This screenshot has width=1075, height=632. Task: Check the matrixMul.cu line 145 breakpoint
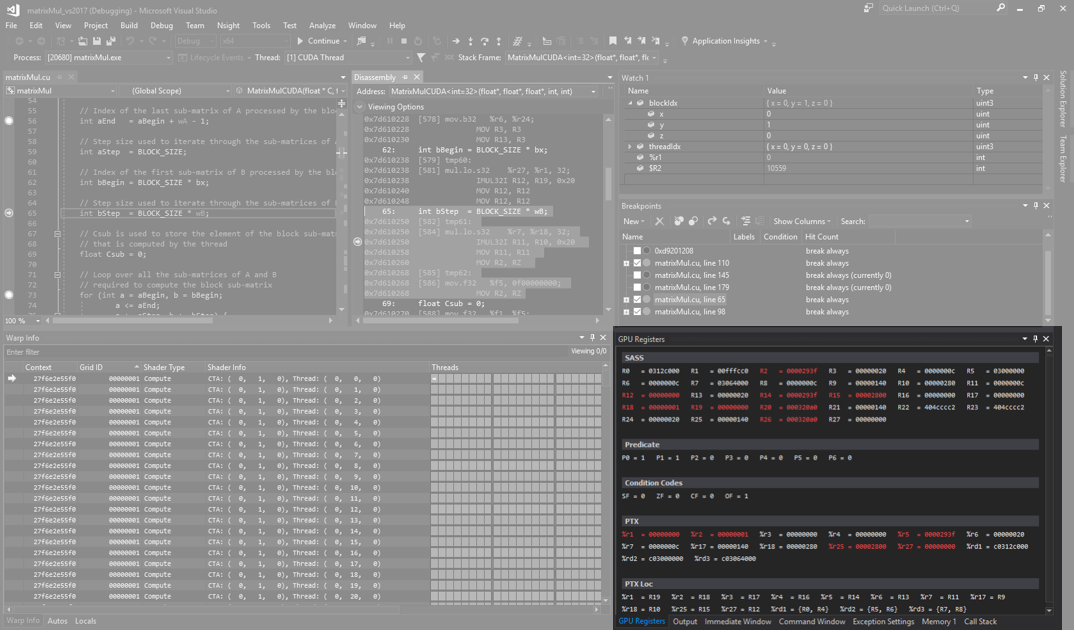[637, 276]
